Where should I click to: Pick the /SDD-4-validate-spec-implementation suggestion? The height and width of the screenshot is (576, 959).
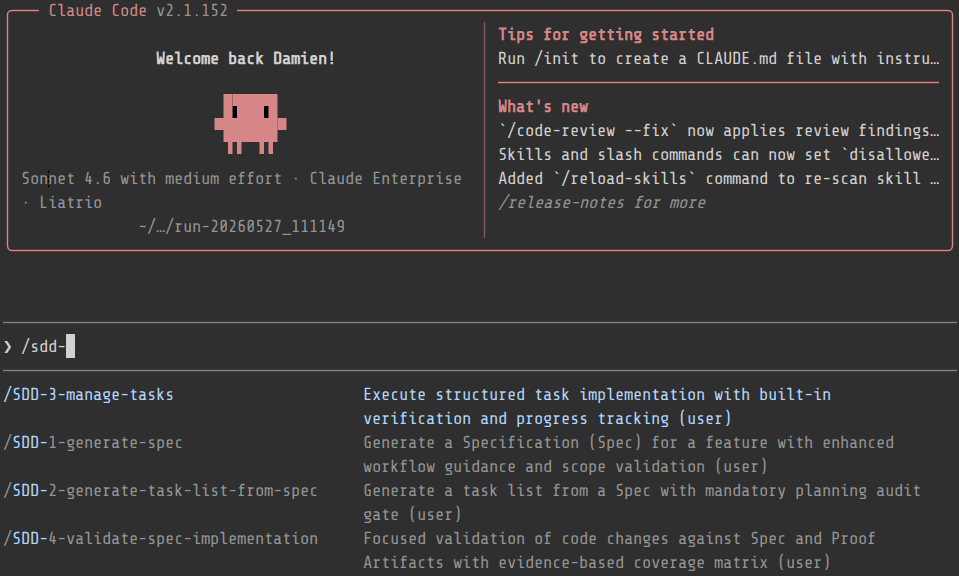(x=160, y=539)
